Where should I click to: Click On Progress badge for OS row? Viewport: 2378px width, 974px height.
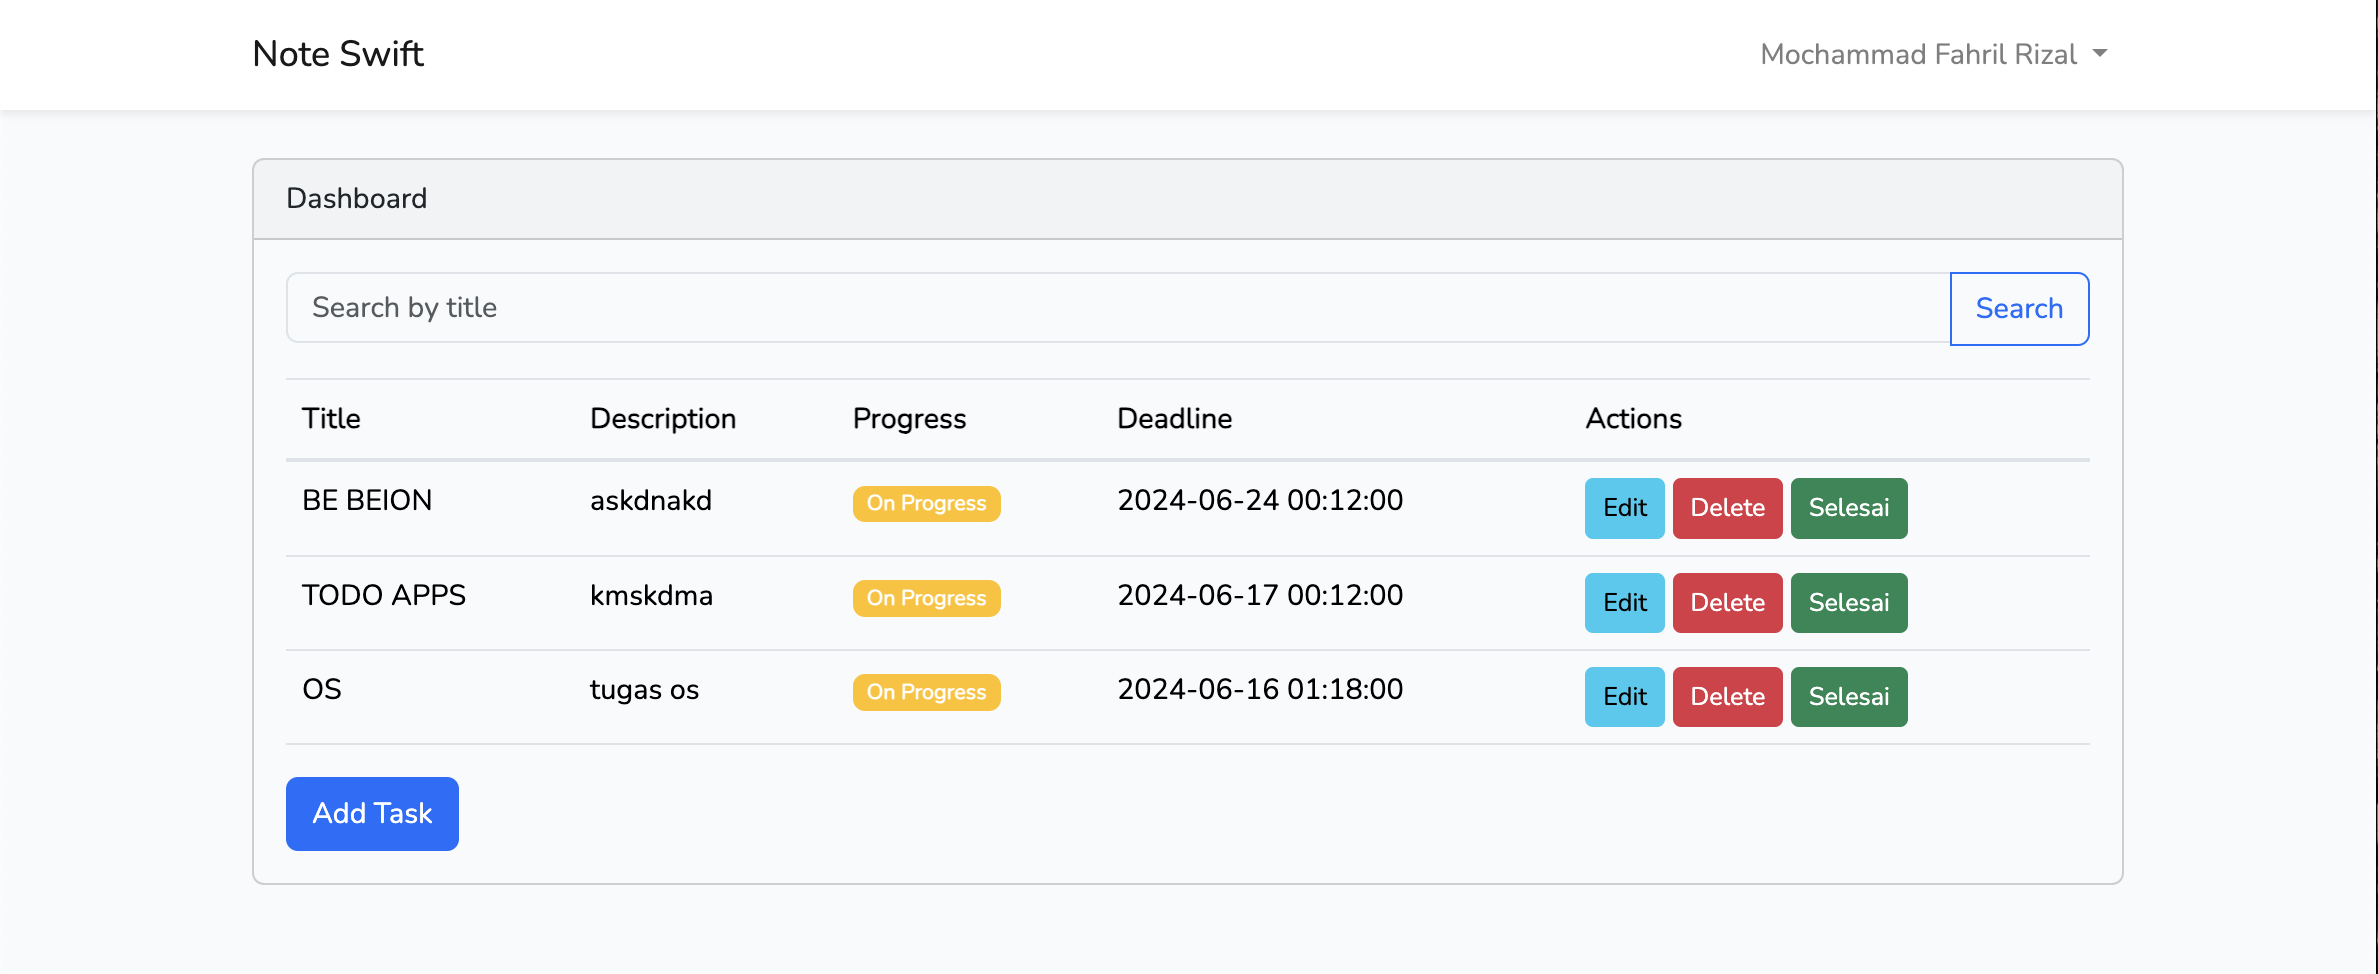(926, 692)
